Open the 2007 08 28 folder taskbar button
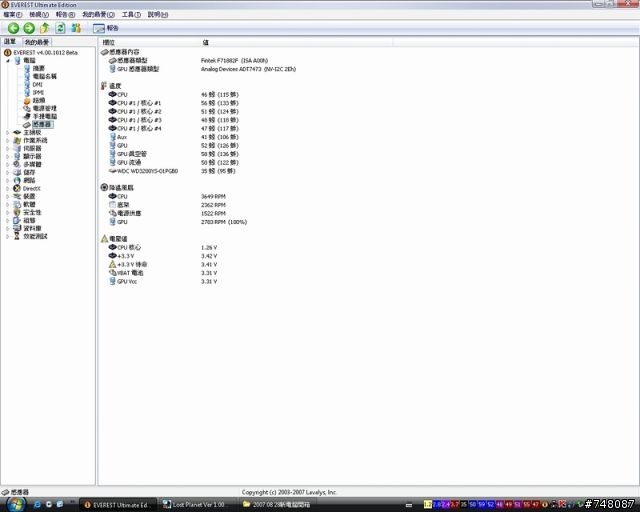This screenshot has height=512, width=640. pos(278,505)
